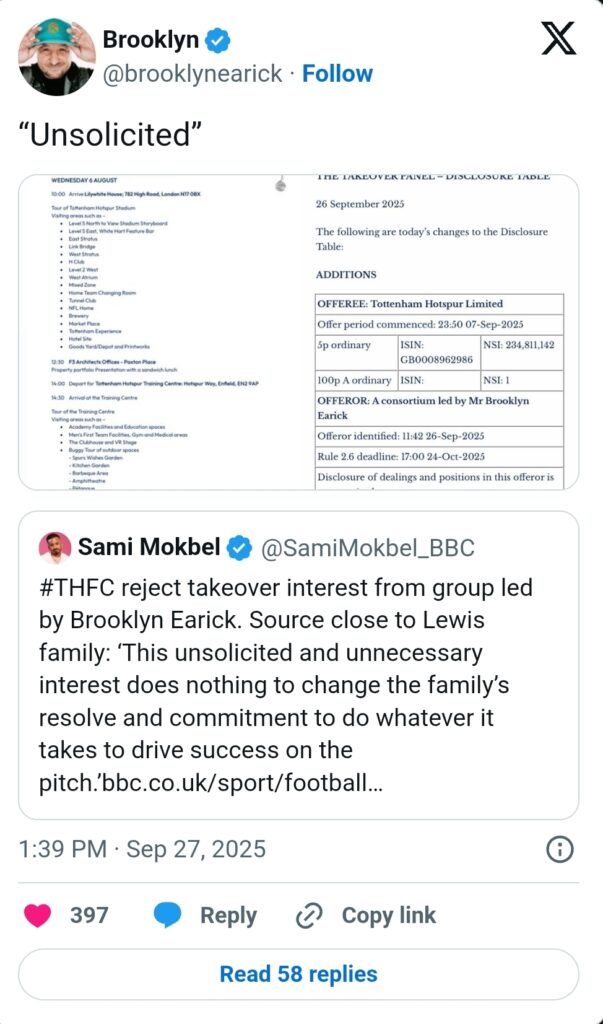
Task: Open the Takeover Panel disclosure table image
Action: (440, 331)
